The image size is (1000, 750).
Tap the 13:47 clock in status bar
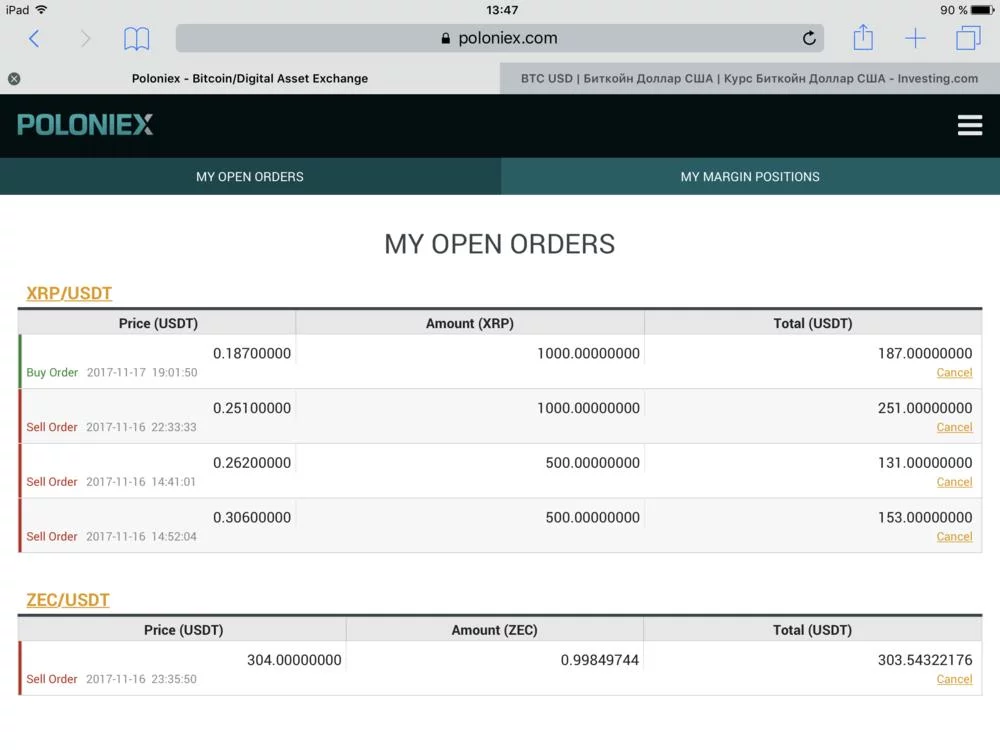[x=502, y=10]
